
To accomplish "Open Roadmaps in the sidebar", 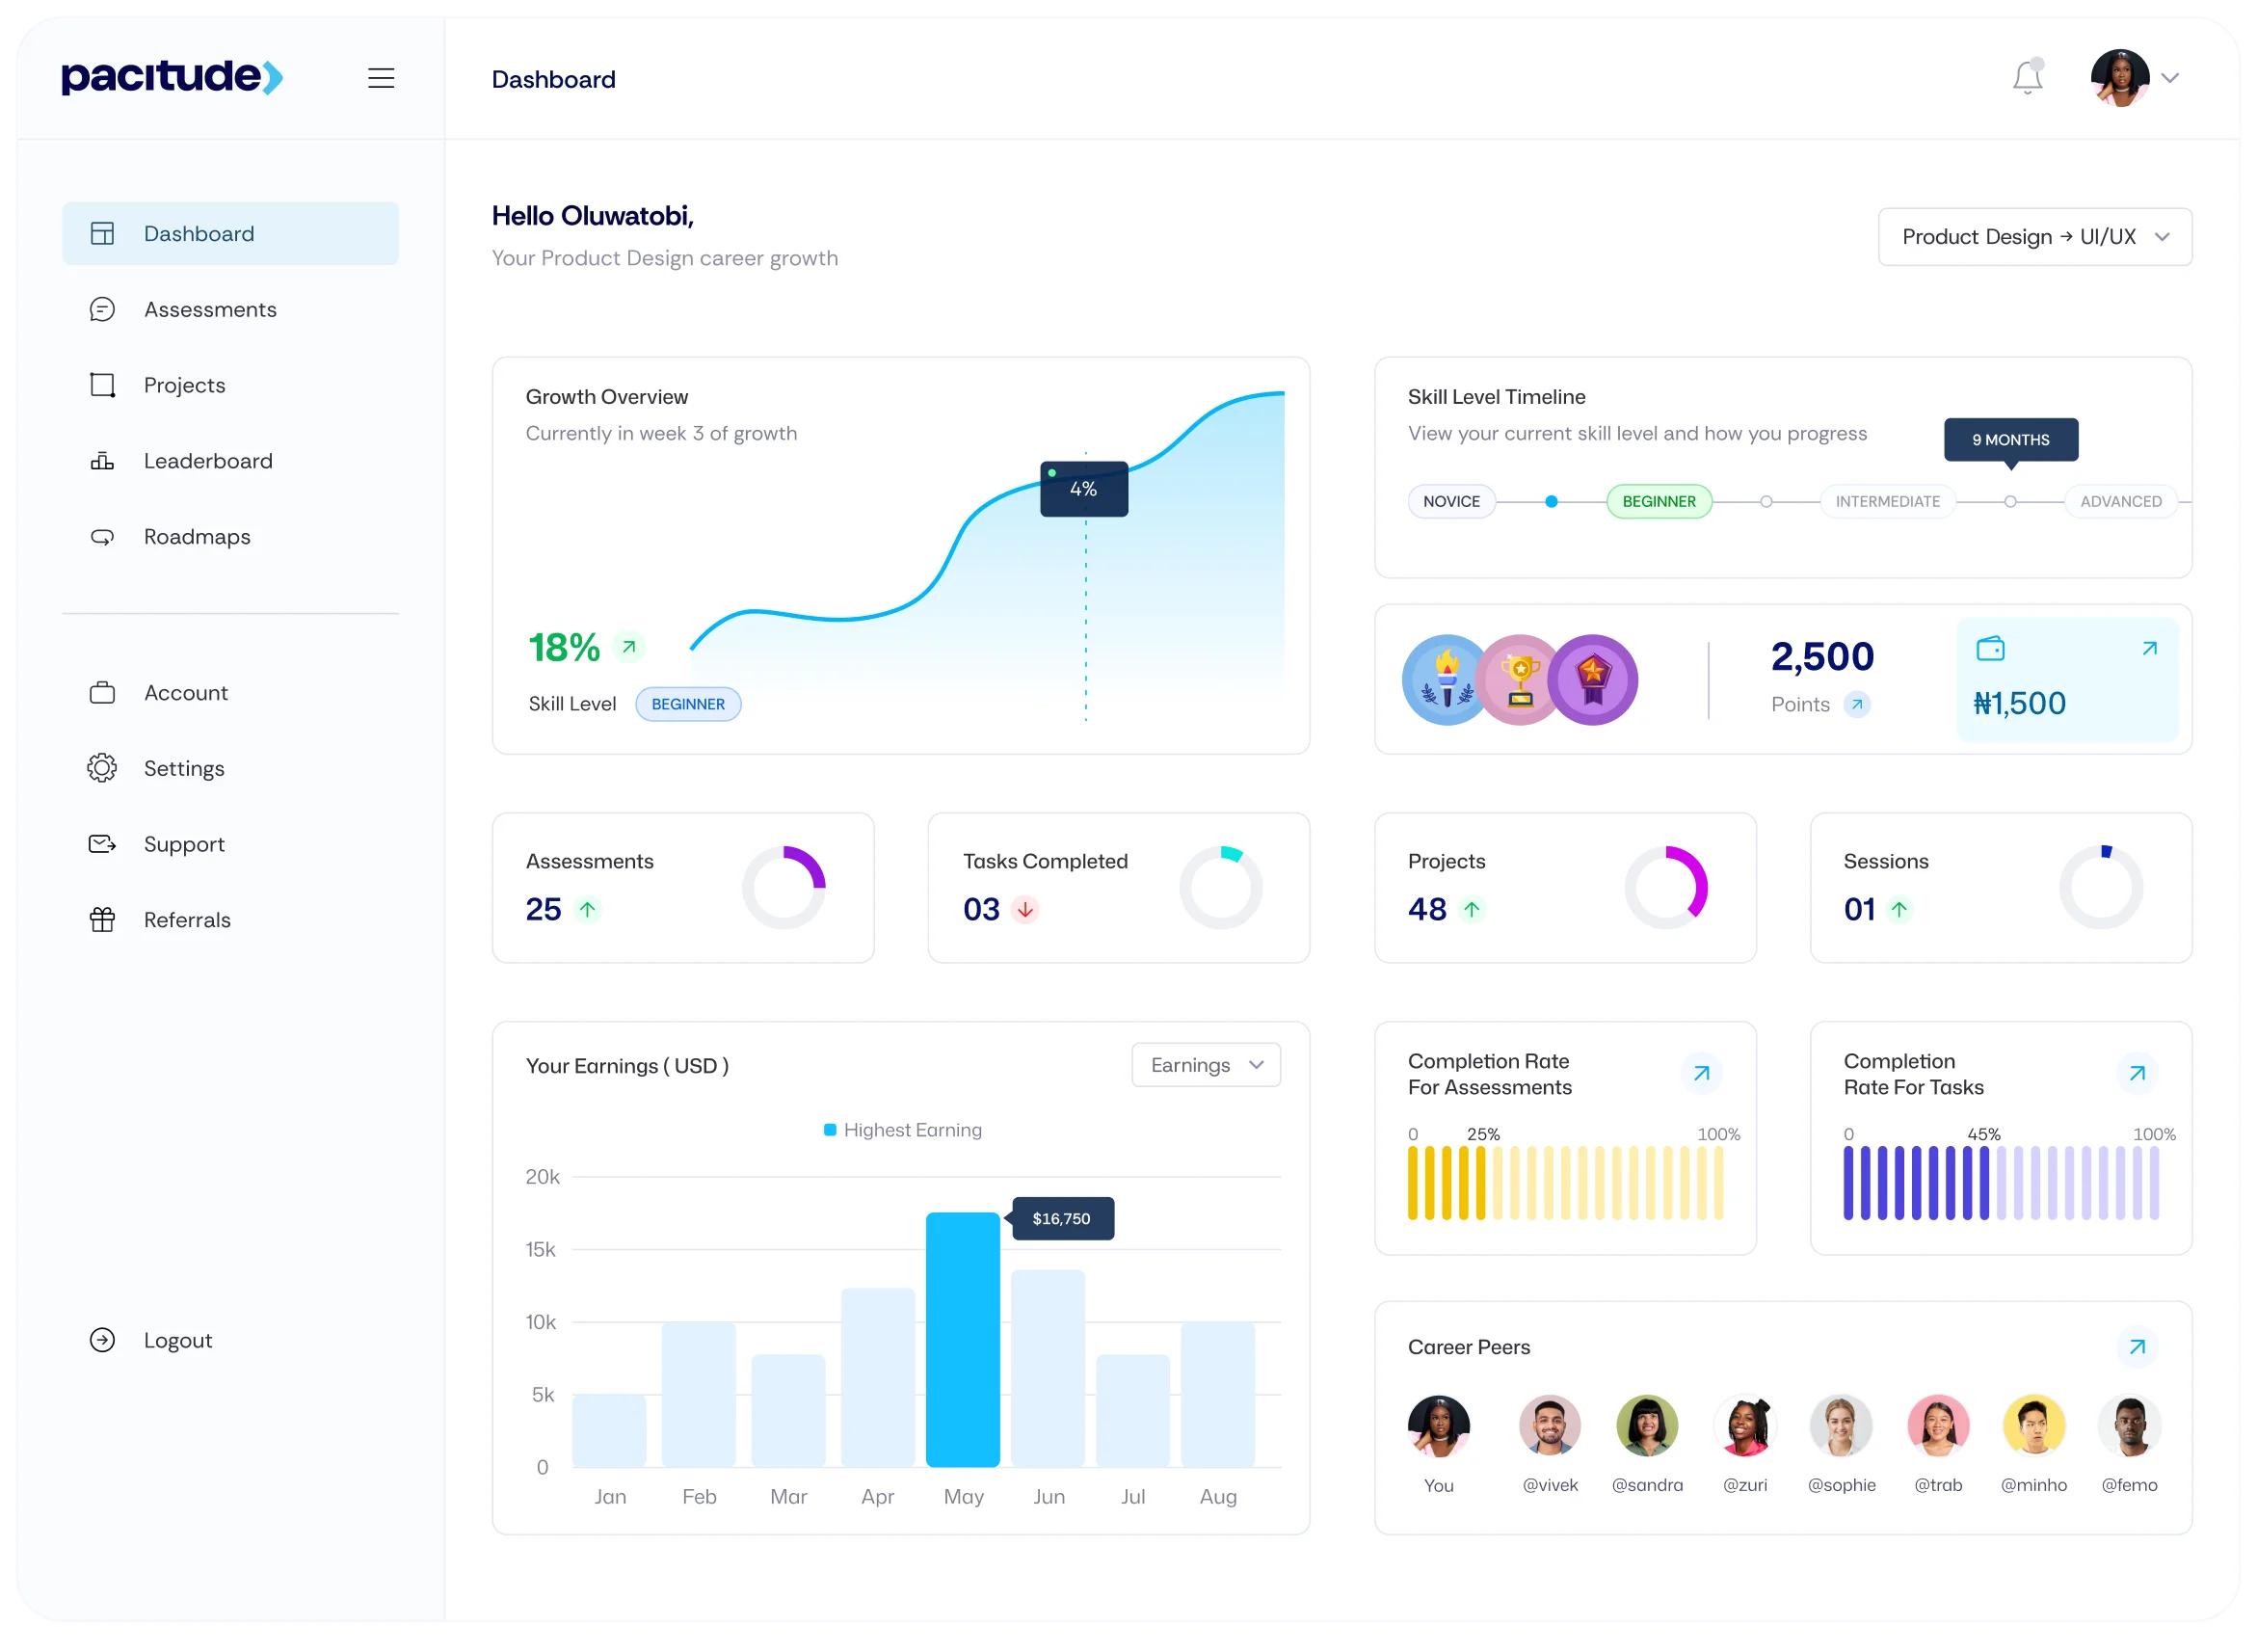I will [x=197, y=537].
